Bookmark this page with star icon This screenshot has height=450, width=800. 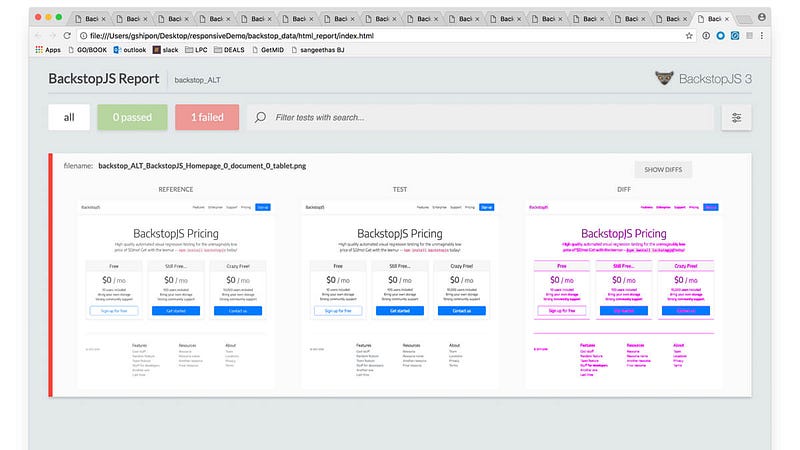point(689,36)
